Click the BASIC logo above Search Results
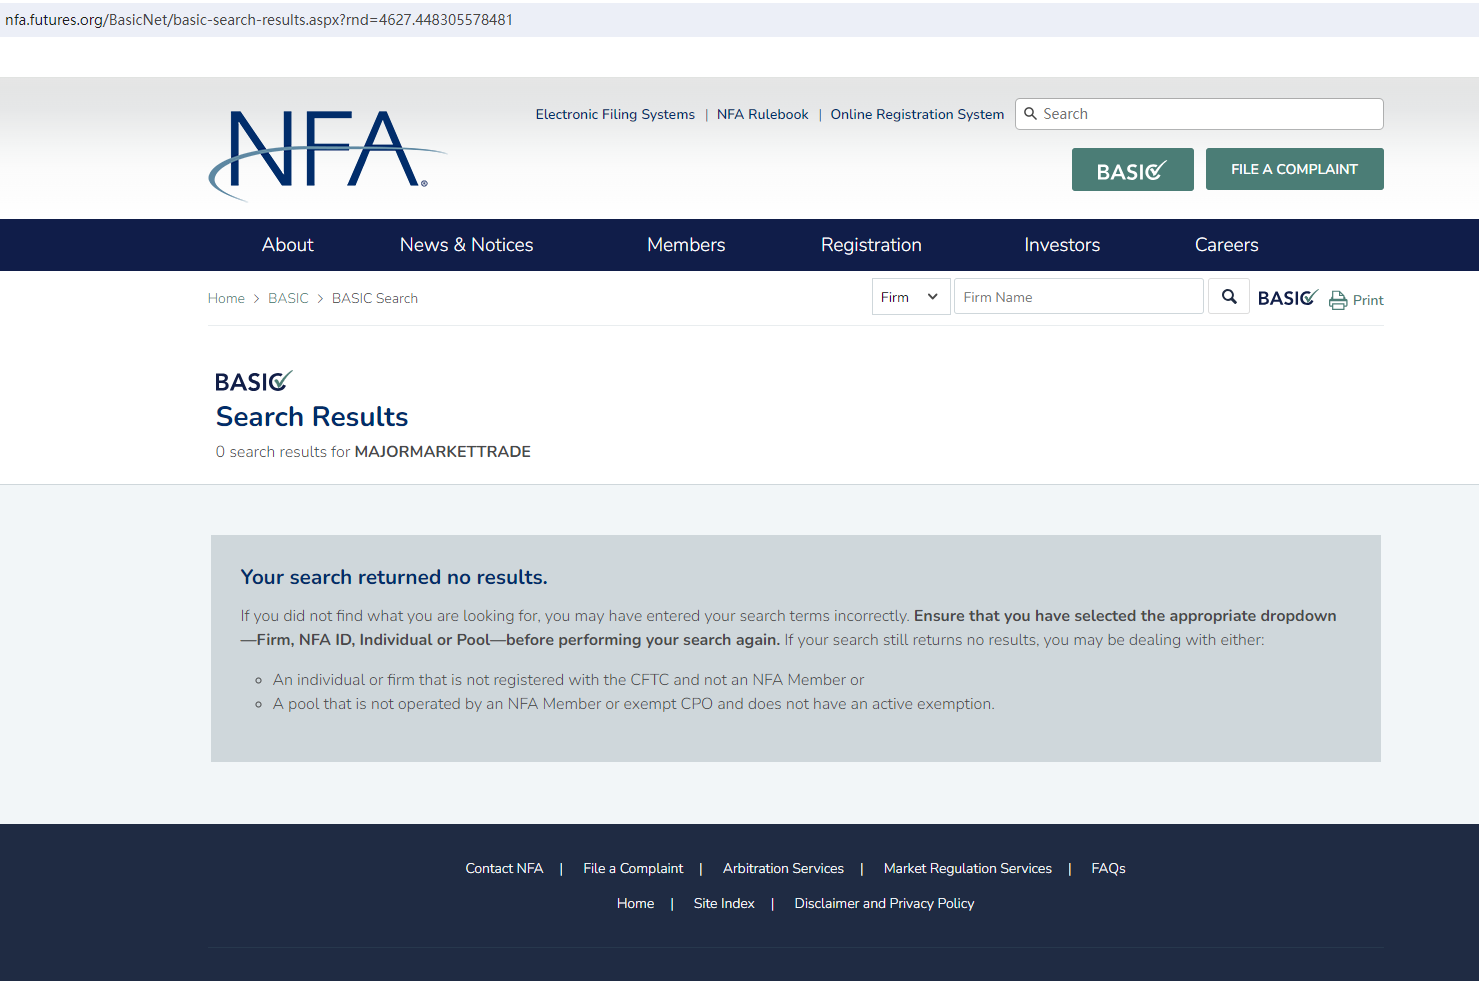This screenshot has height=981, width=1479. (253, 381)
